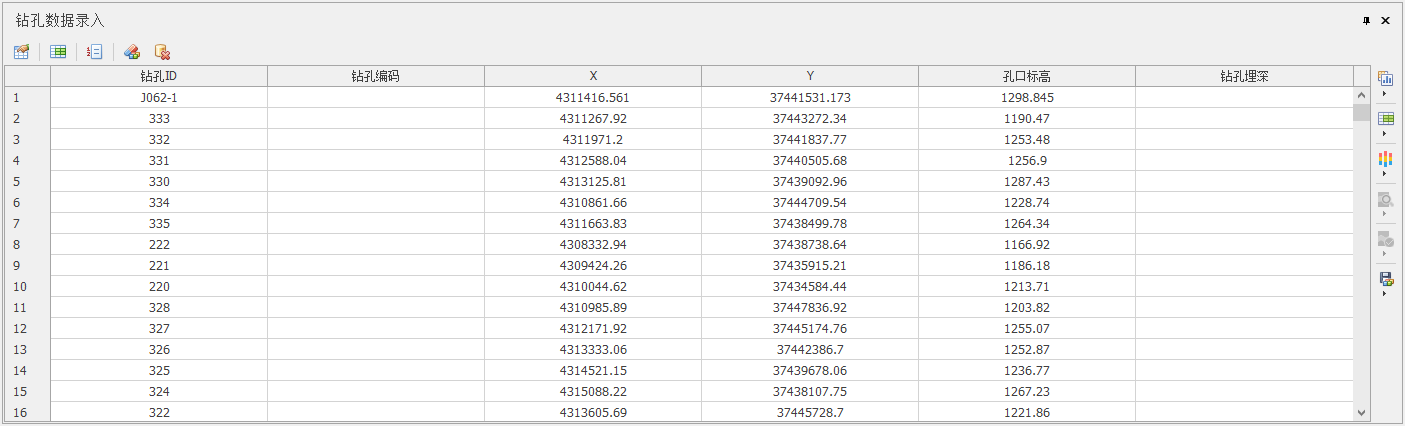Click the 钻孔编码 cell for drillhole 333
Viewport: 1405px width, 426px height.
point(376,119)
